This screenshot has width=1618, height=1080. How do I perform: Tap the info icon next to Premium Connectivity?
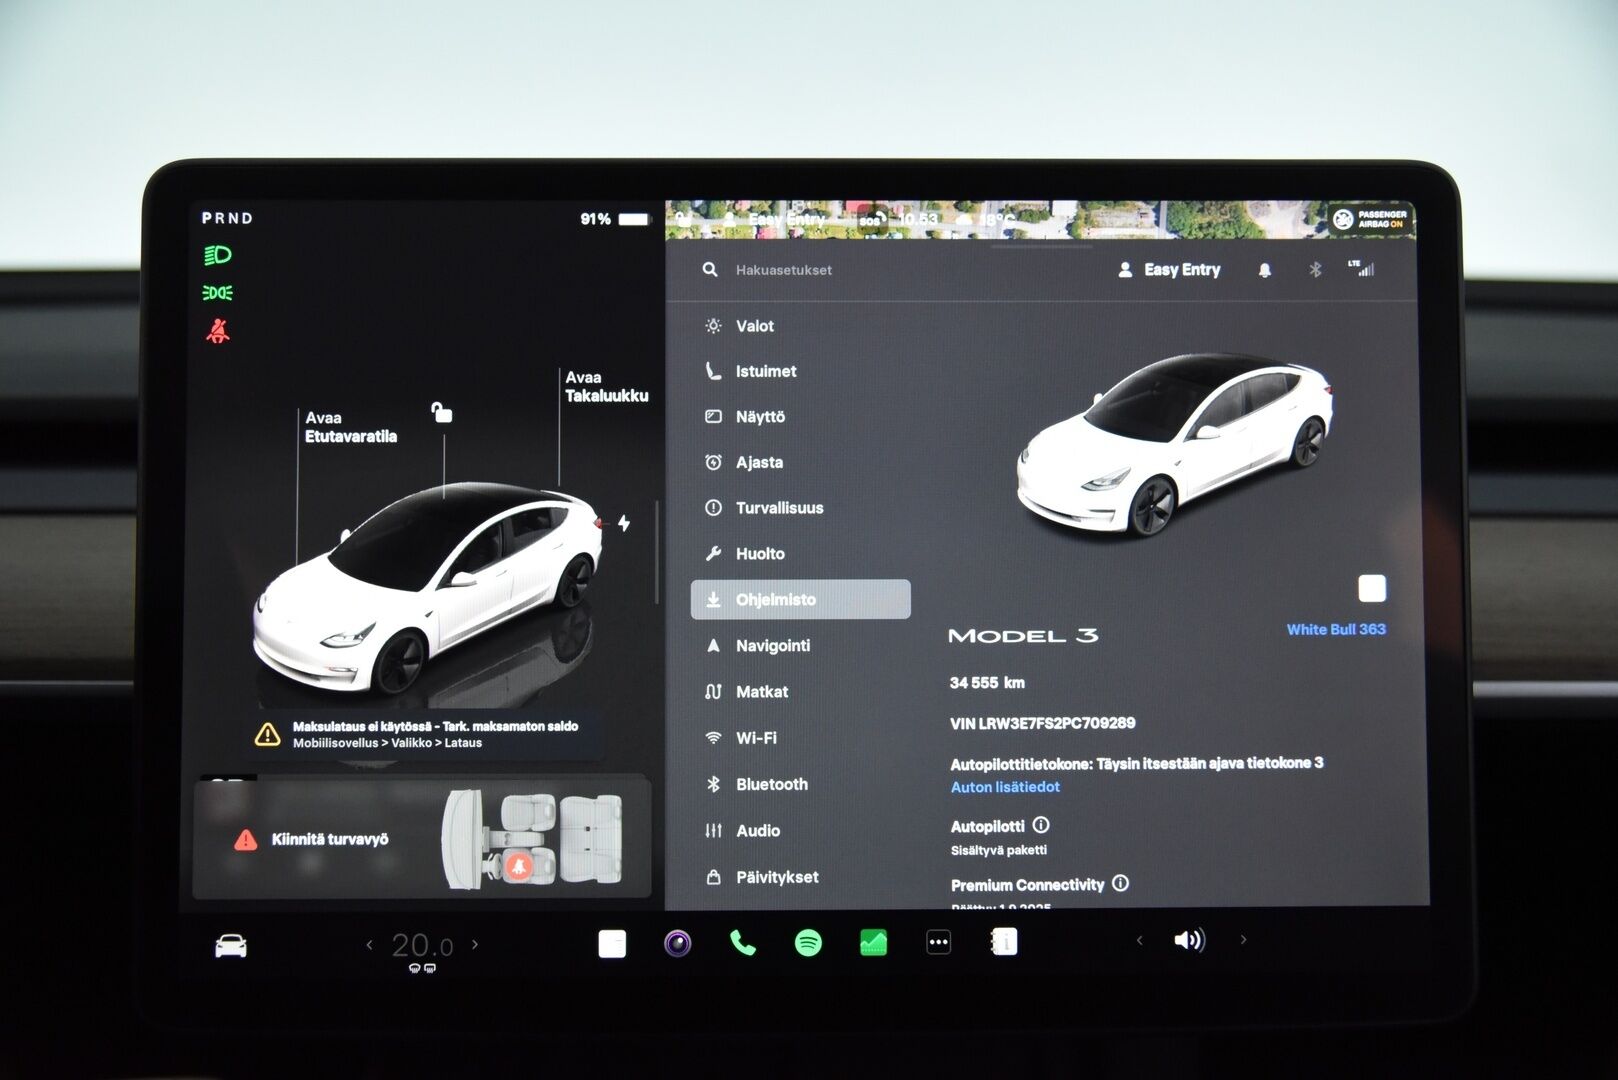tap(1120, 884)
